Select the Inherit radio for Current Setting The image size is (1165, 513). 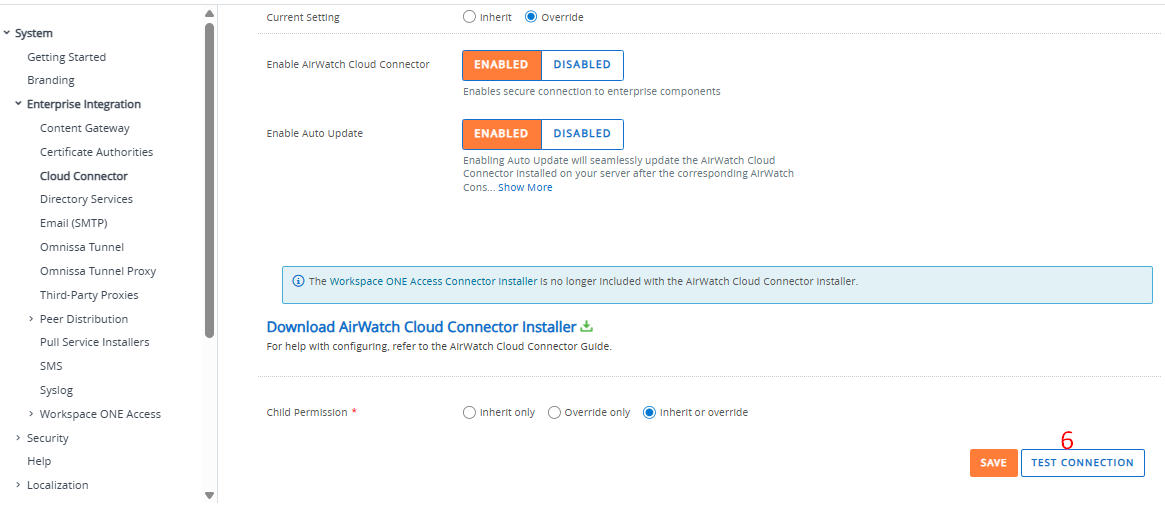click(470, 17)
